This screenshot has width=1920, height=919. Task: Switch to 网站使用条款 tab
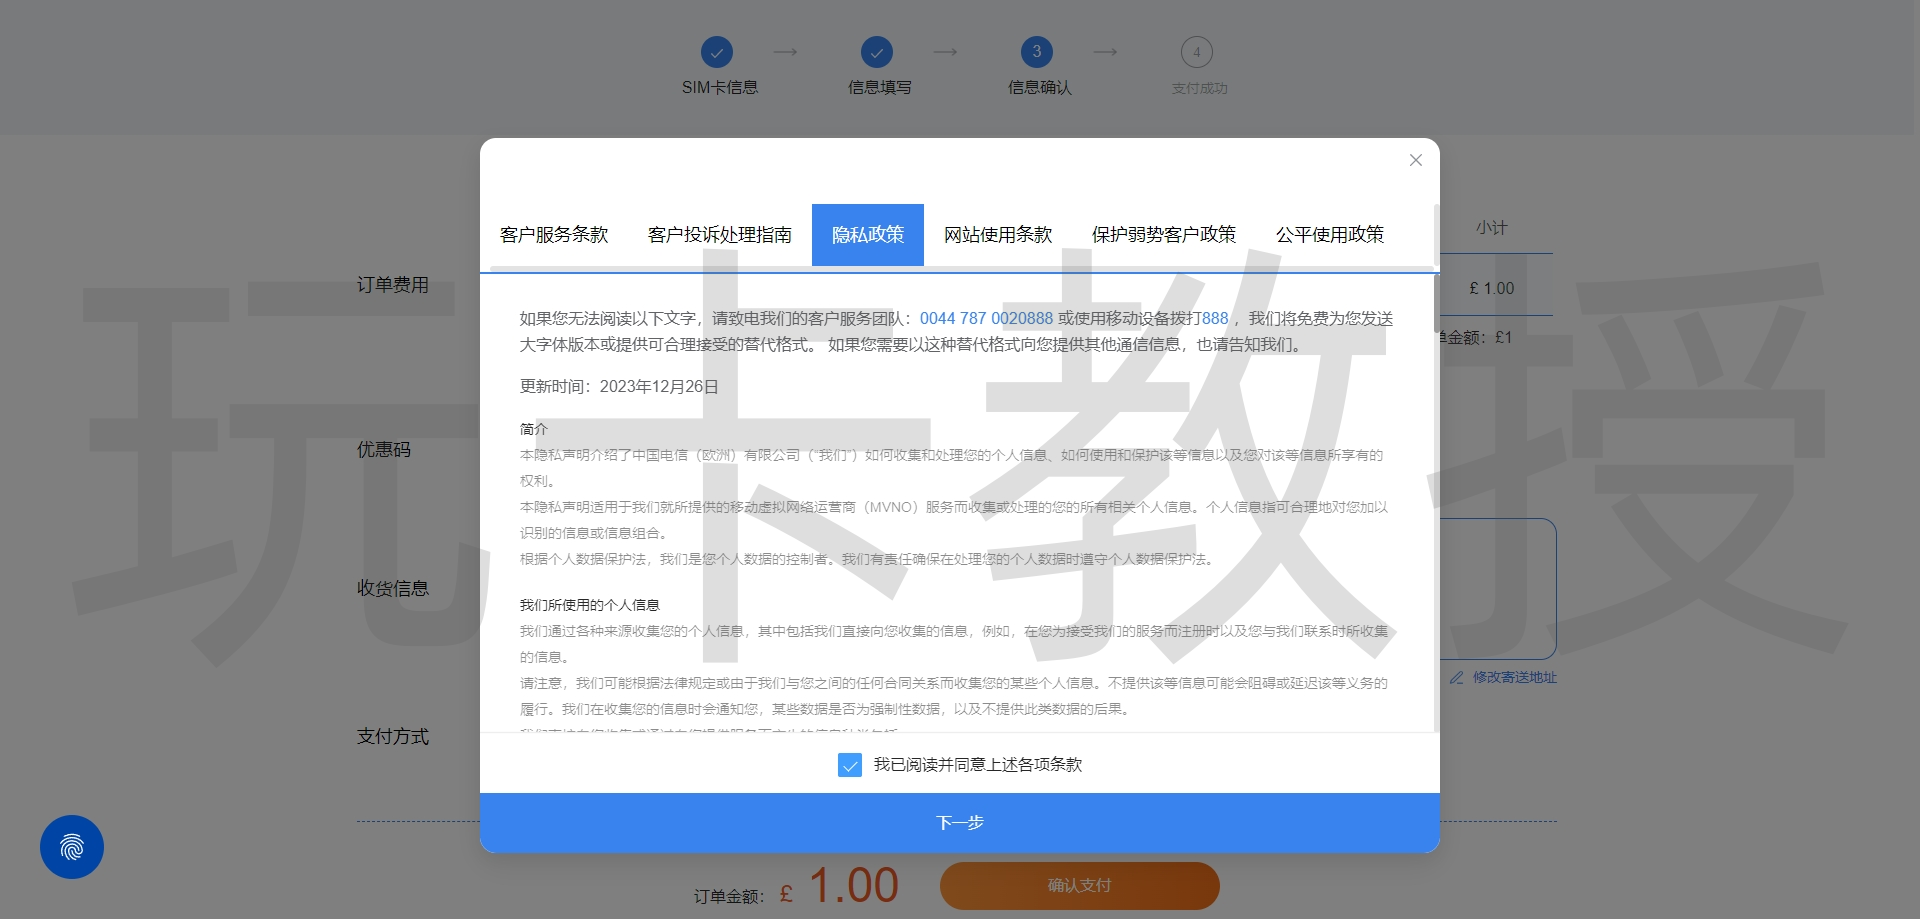pos(997,234)
